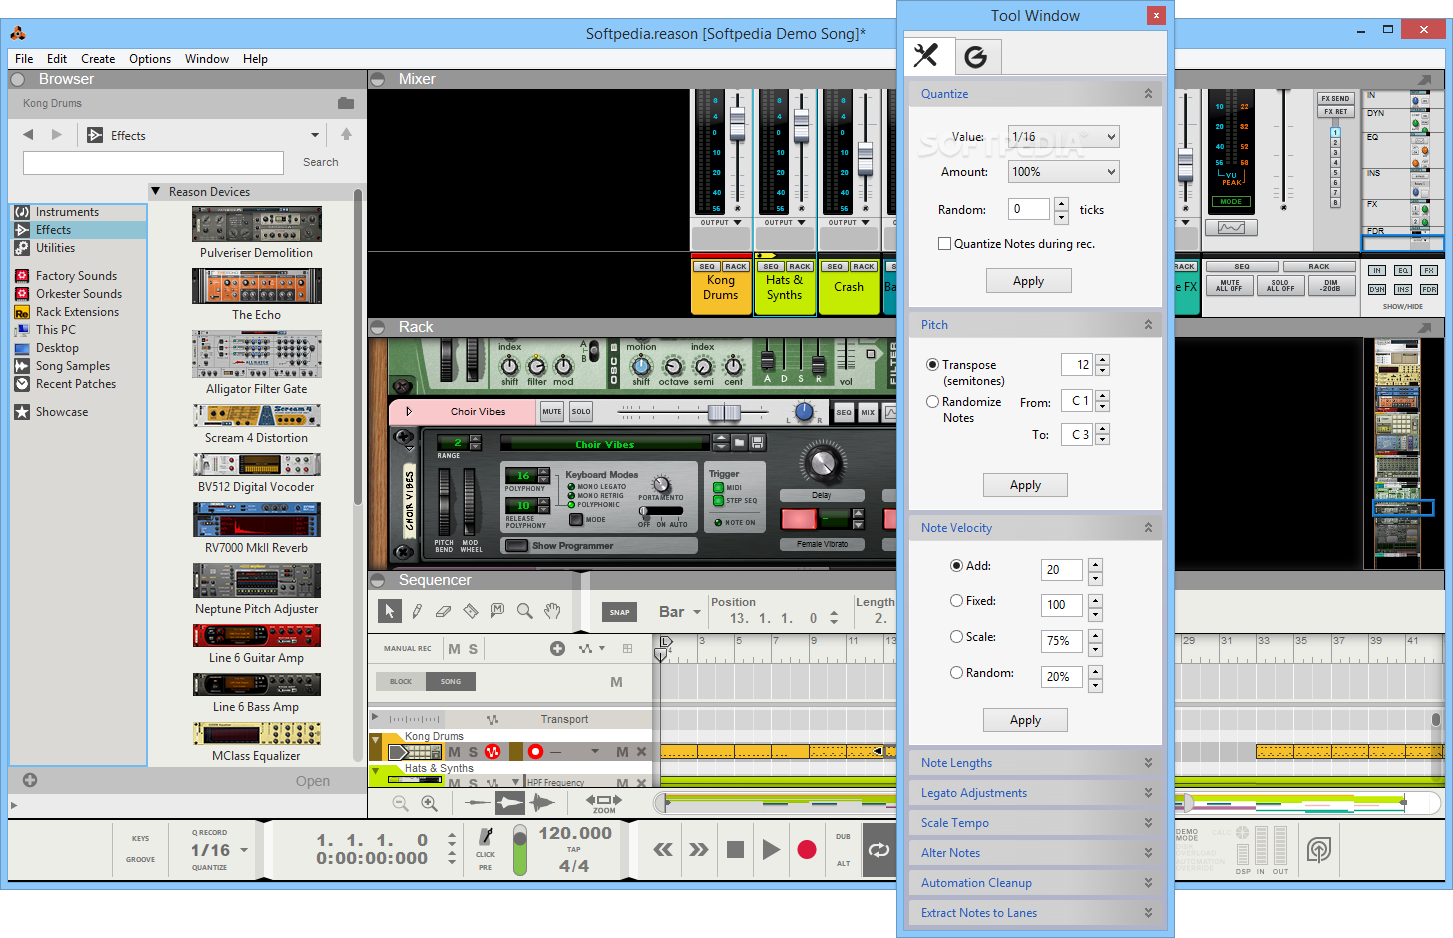The height and width of the screenshot is (938, 1453).
Task: Click the transport Fast Forward button
Action: coord(699,850)
